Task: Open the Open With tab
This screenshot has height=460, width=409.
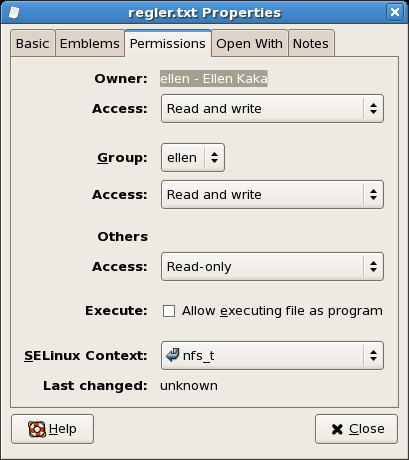Action: 249,43
